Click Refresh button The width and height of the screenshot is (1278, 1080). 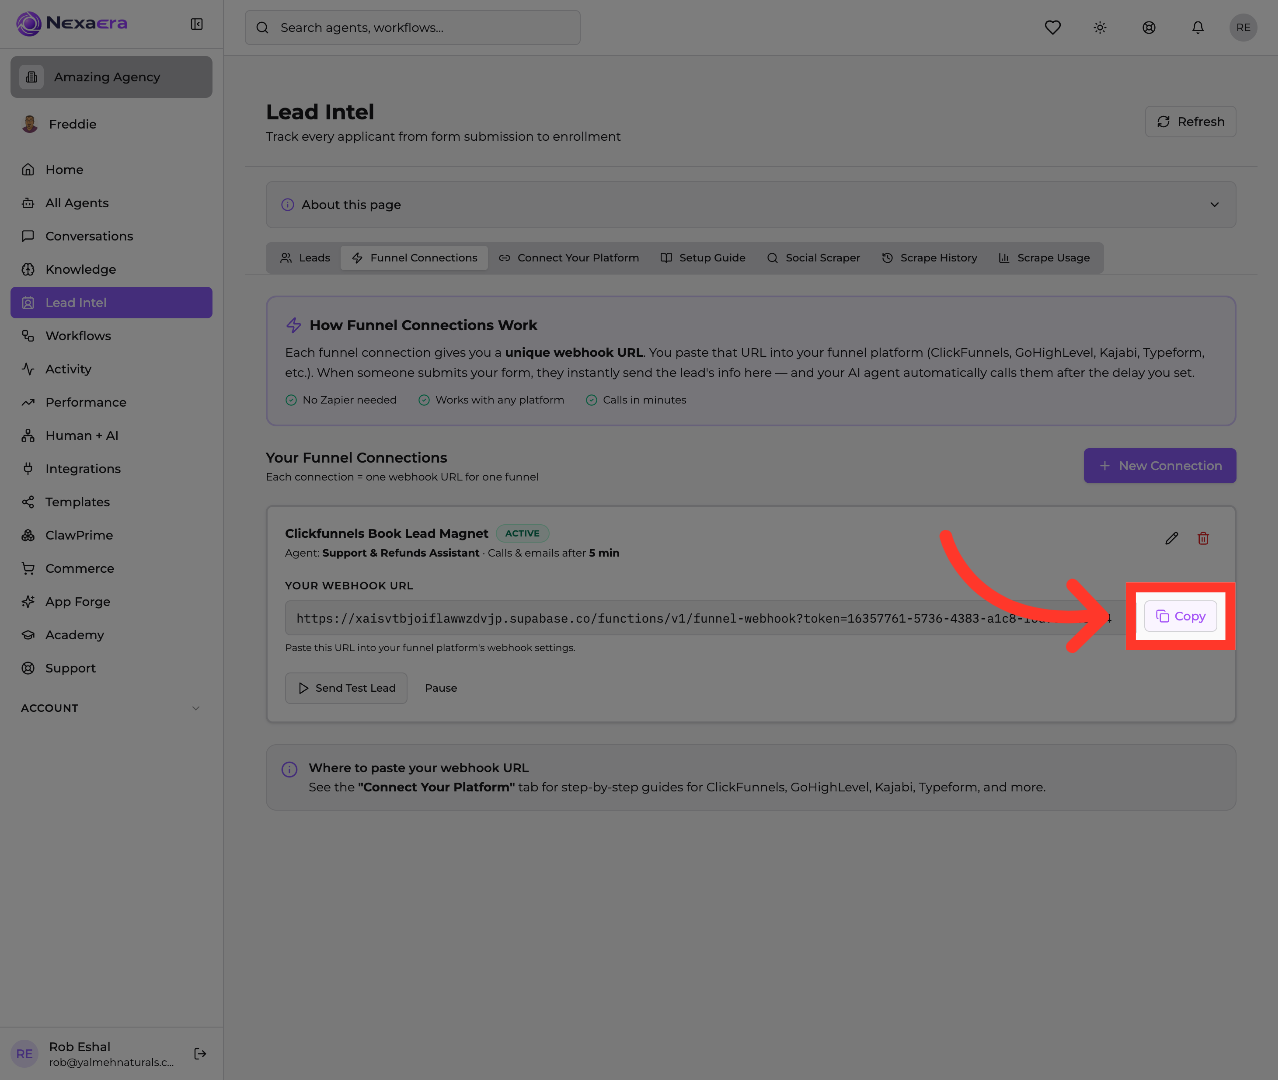(x=1191, y=122)
